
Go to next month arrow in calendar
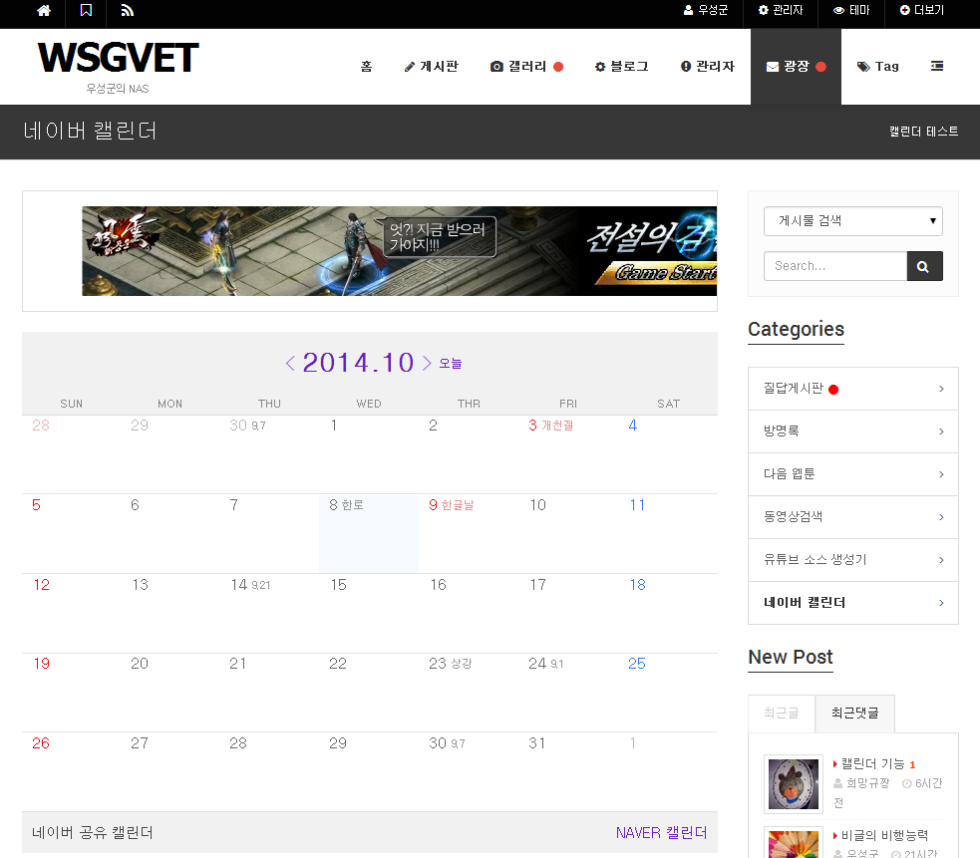427,363
